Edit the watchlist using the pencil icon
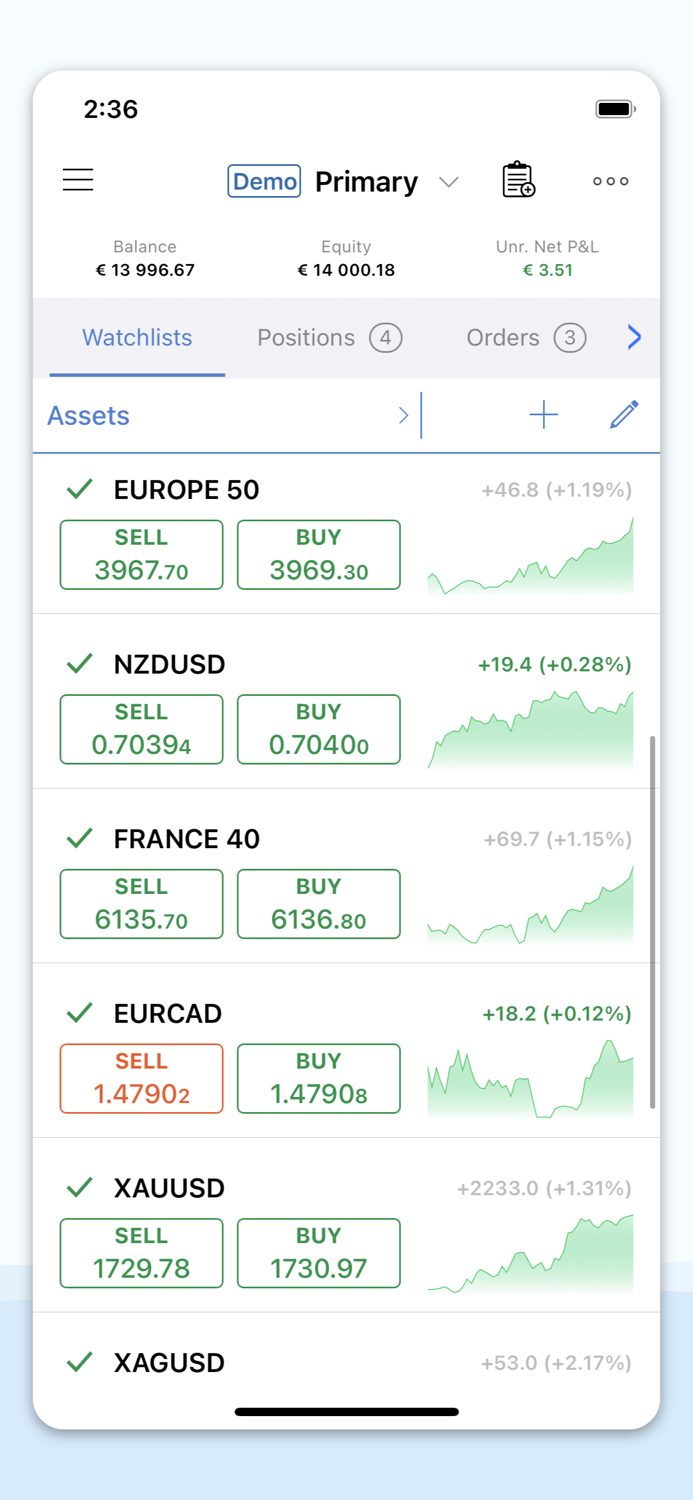 (623, 414)
